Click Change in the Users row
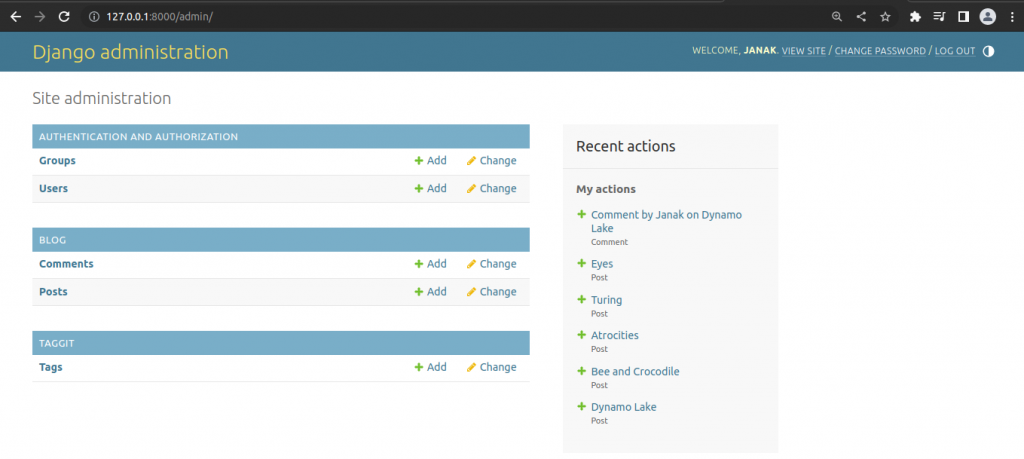 click(x=491, y=188)
